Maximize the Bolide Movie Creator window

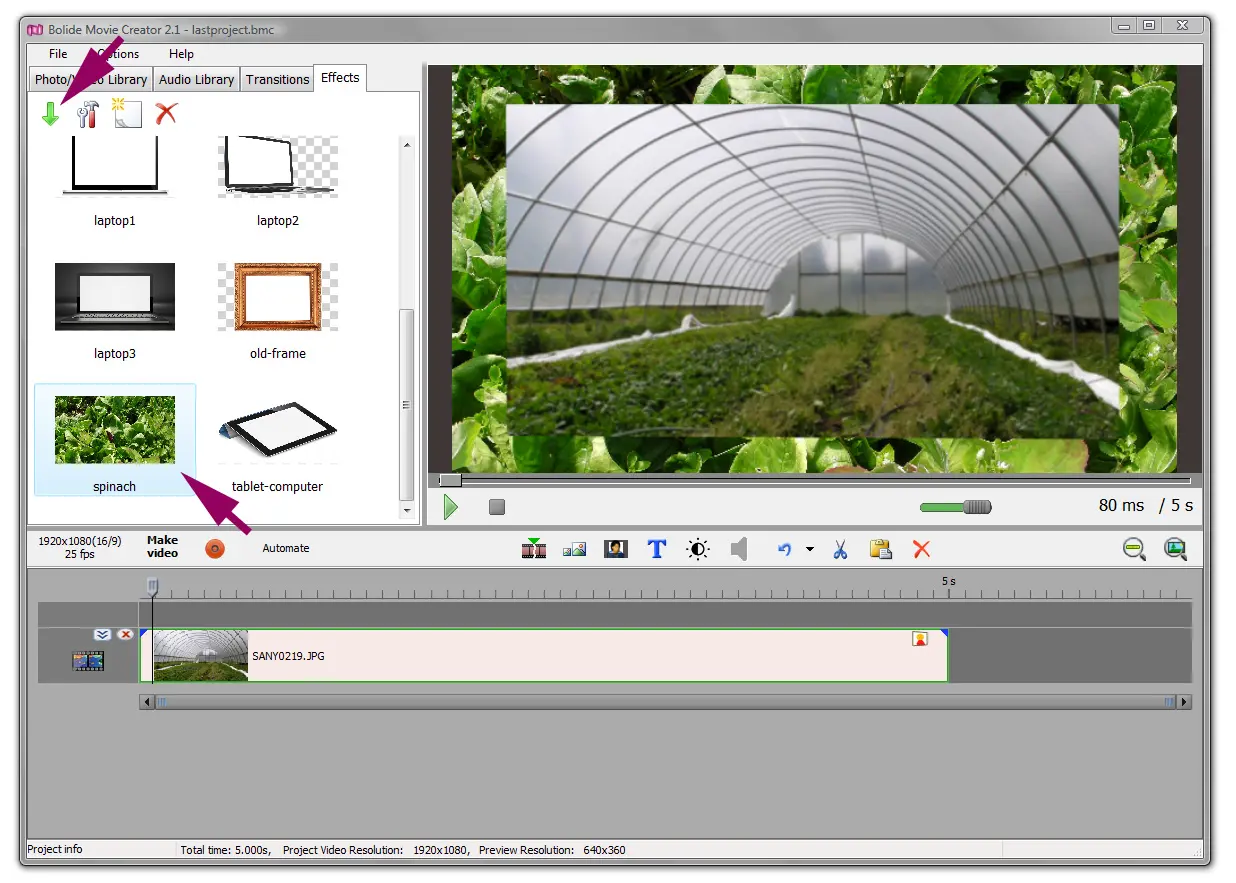(1149, 26)
